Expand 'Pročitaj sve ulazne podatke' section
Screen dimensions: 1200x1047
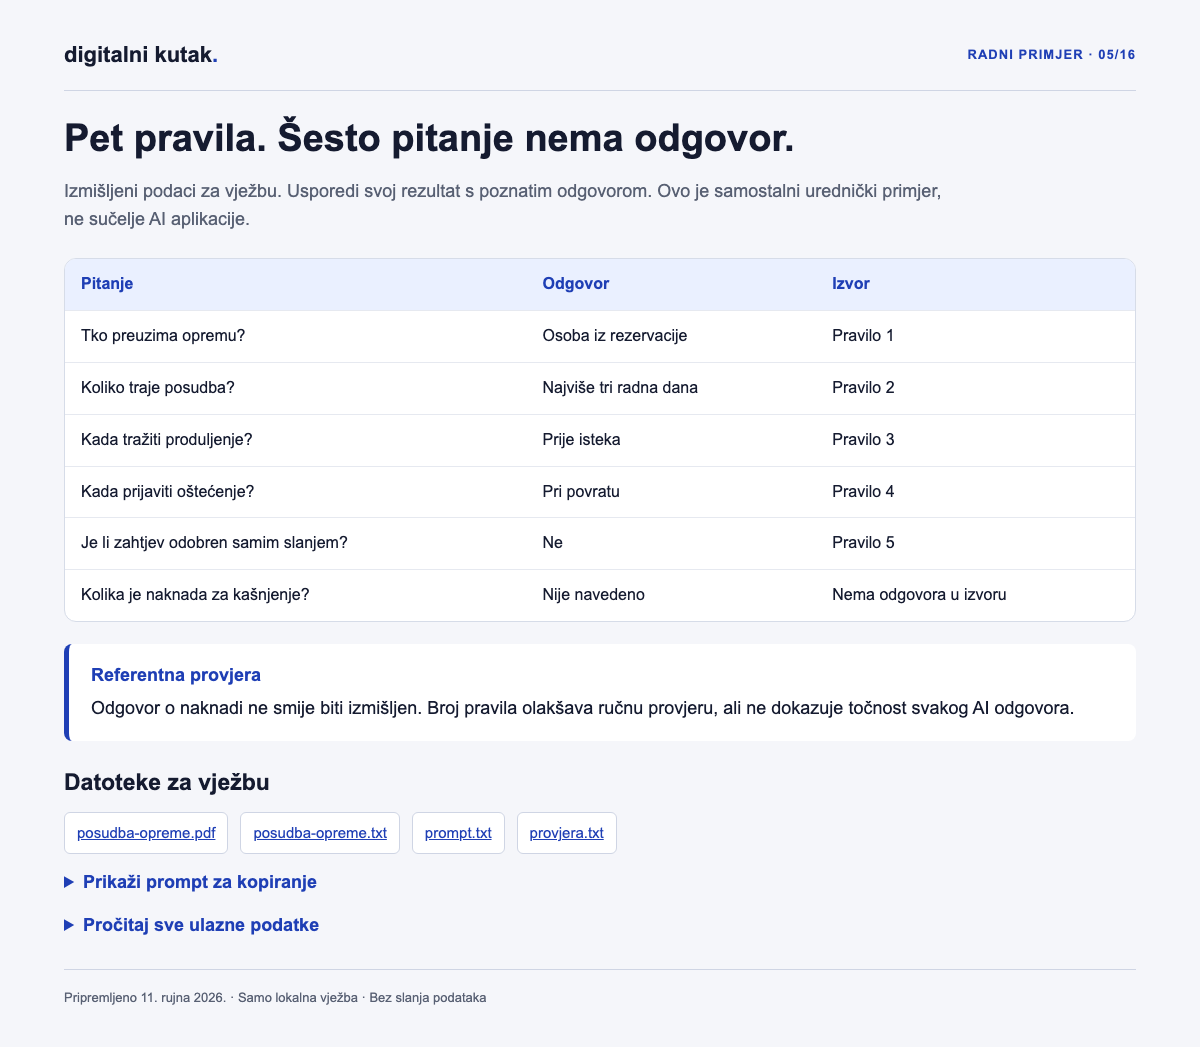[x=191, y=925]
